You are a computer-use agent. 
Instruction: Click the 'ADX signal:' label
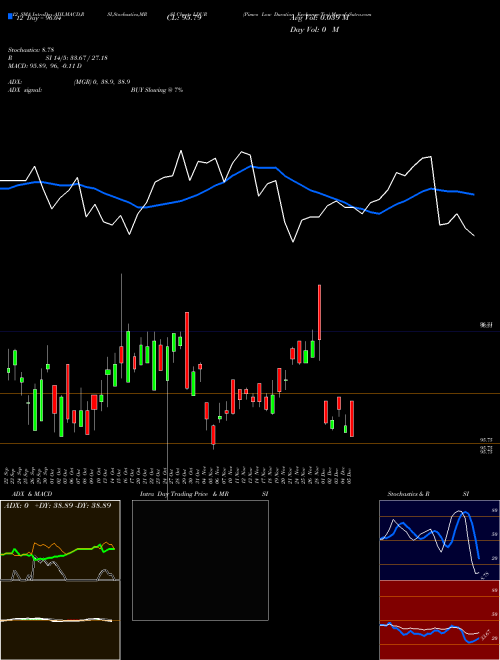pyautogui.click(x=25, y=90)
